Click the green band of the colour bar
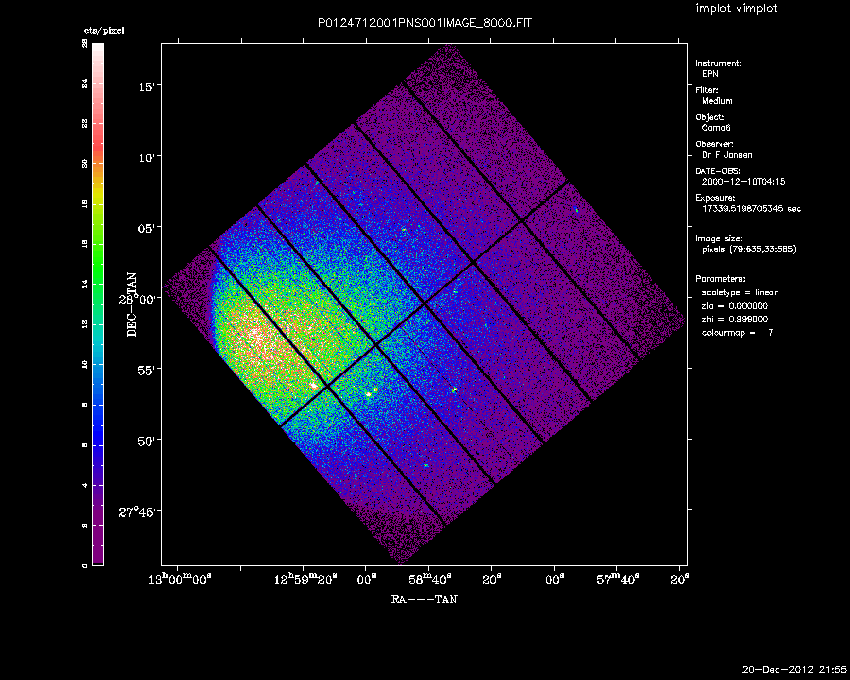The height and width of the screenshot is (680, 850). (x=98, y=266)
